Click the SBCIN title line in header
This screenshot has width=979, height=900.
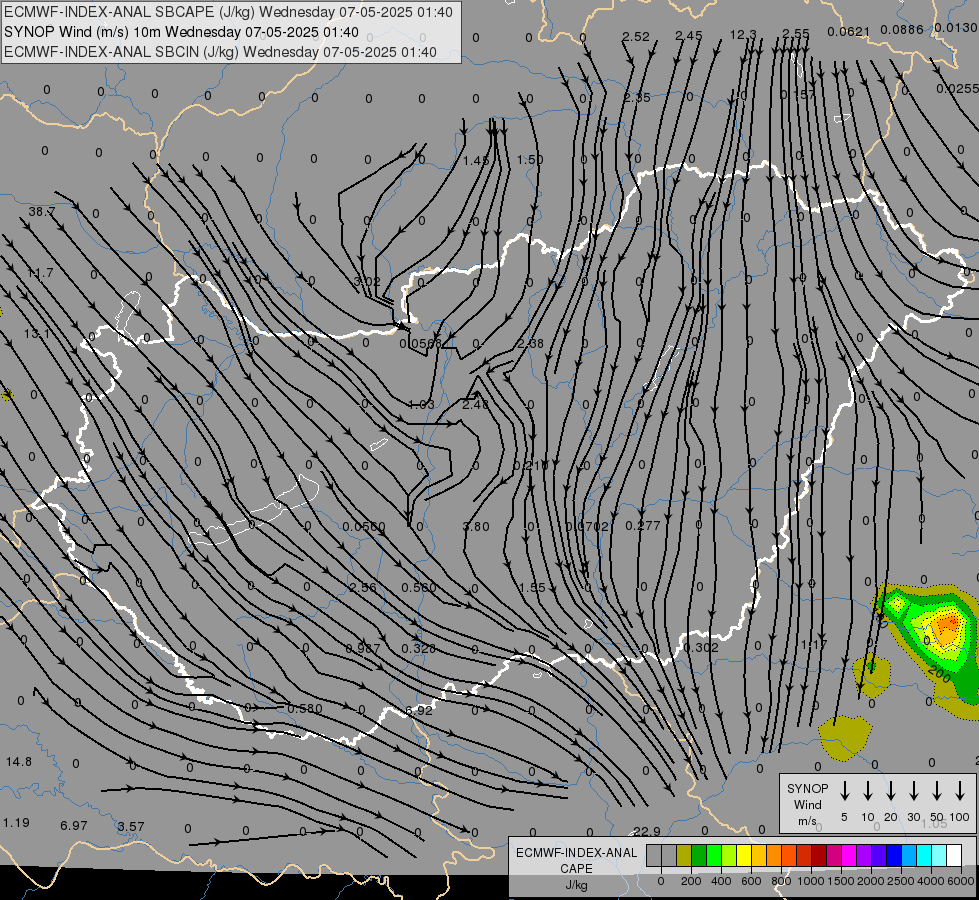[x=220, y=52]
